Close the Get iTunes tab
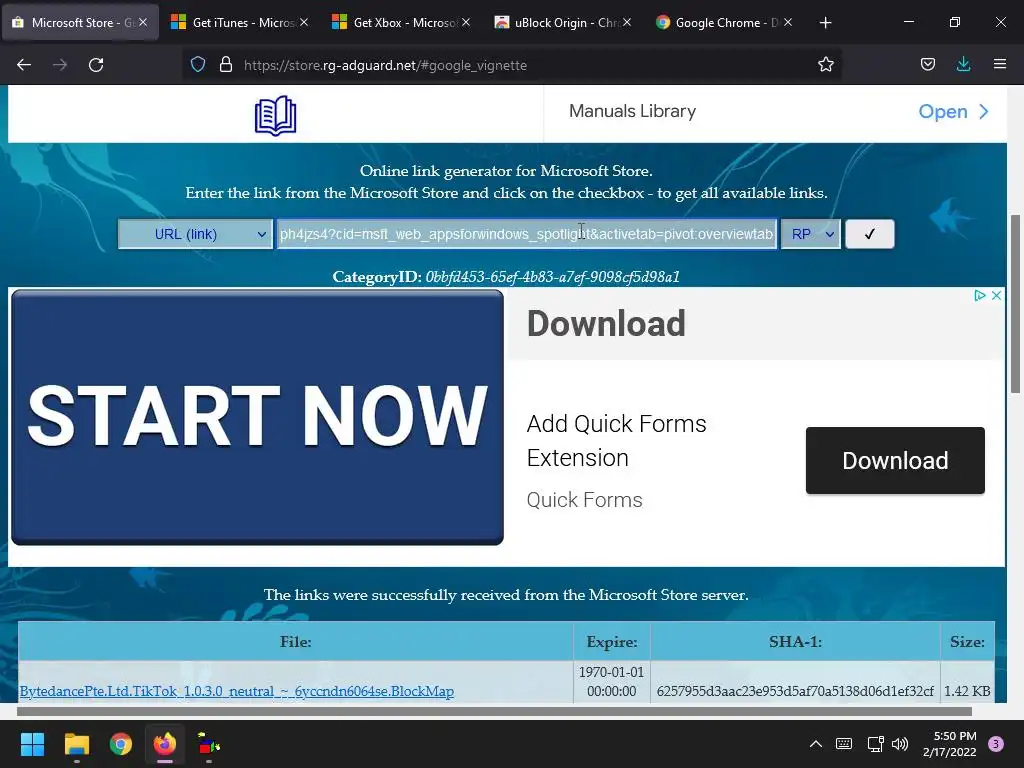 point(304,22)
